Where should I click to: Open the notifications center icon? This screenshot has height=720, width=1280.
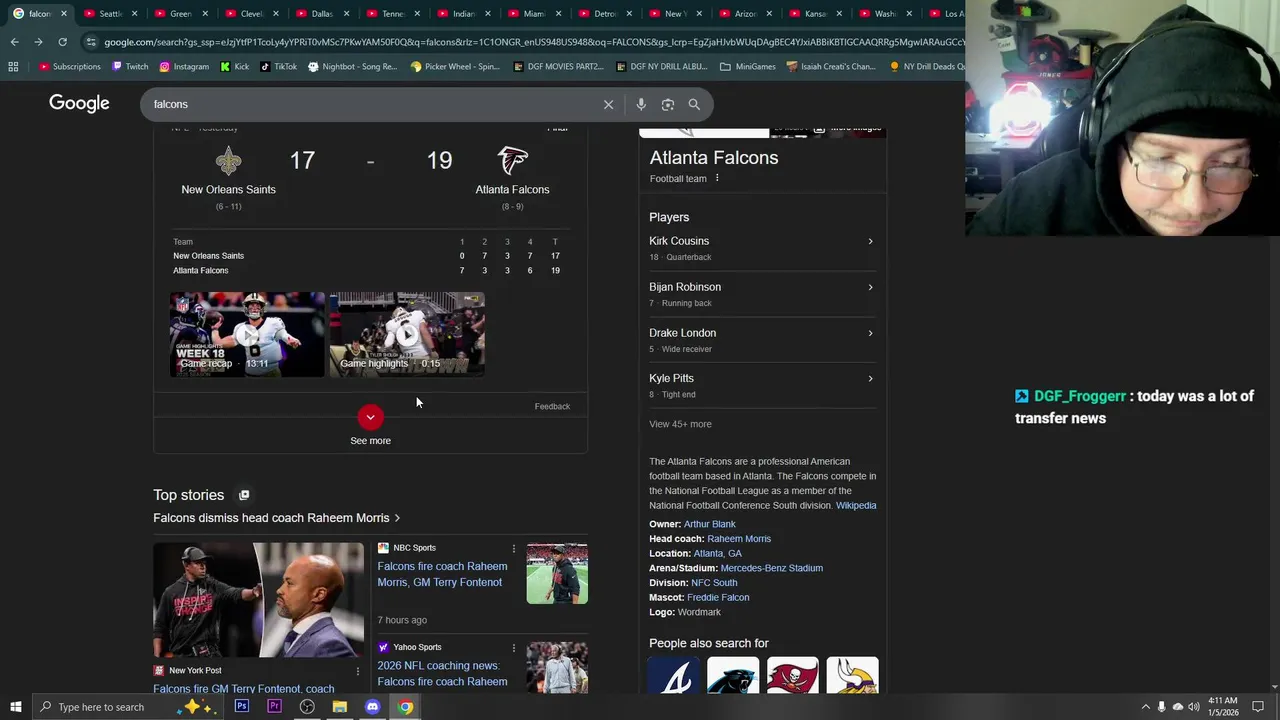pos(1258,707)
